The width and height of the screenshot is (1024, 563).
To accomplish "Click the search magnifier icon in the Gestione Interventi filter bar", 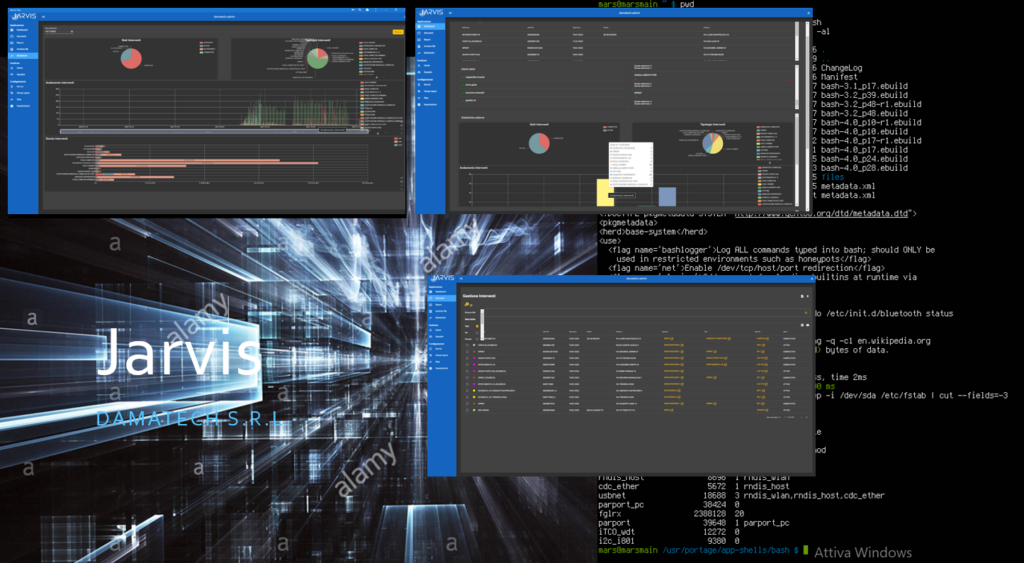I will (x=806, y=313).
